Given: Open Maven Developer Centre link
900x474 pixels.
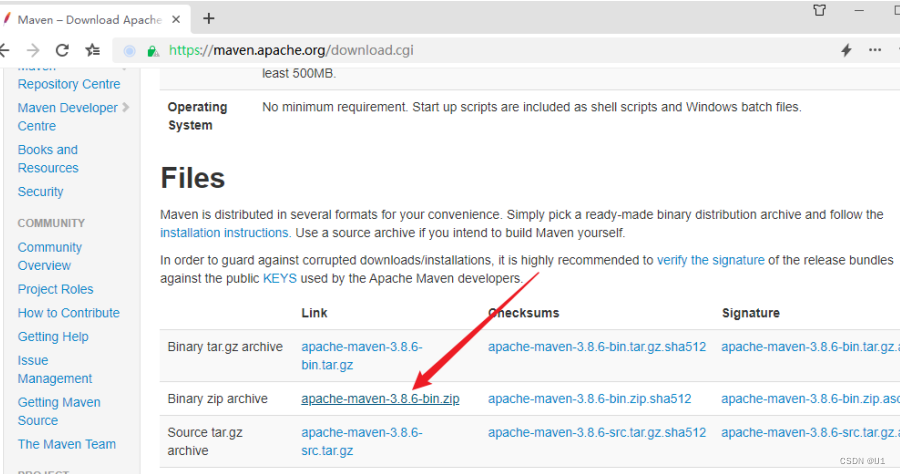Looking at the screenshot, I should click(67, 116).
